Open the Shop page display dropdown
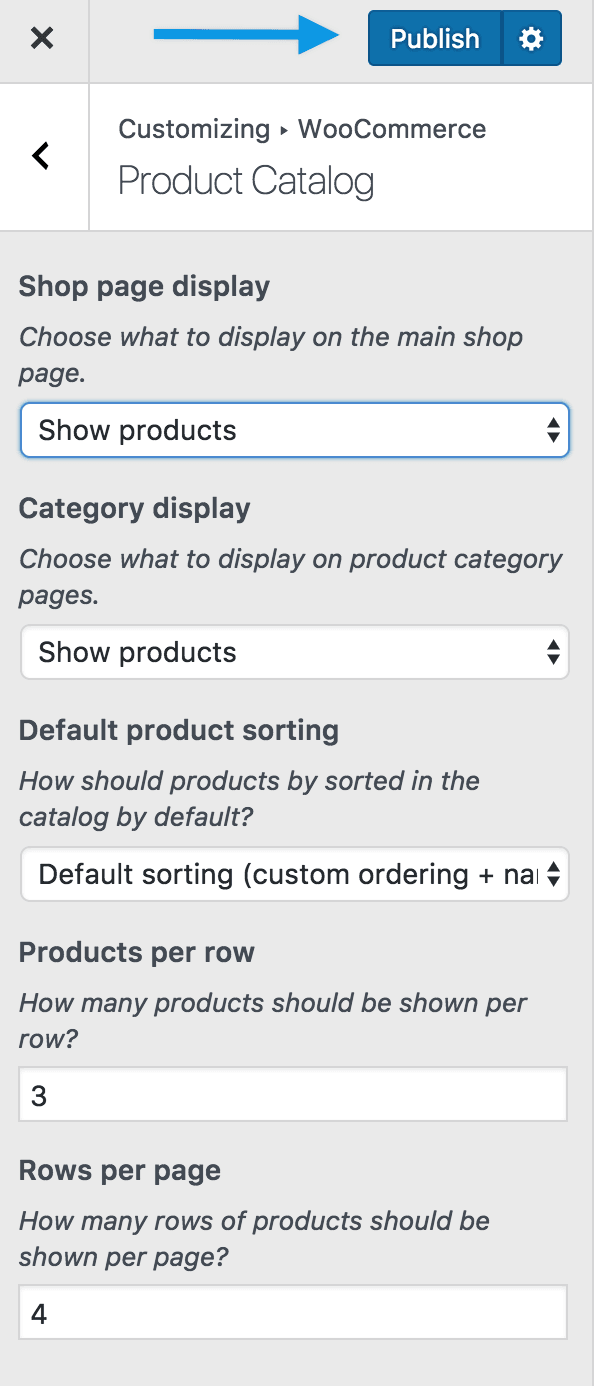The width and height of the screenshot is (600, 1386). pyautogui.click(x=295, y=431)
